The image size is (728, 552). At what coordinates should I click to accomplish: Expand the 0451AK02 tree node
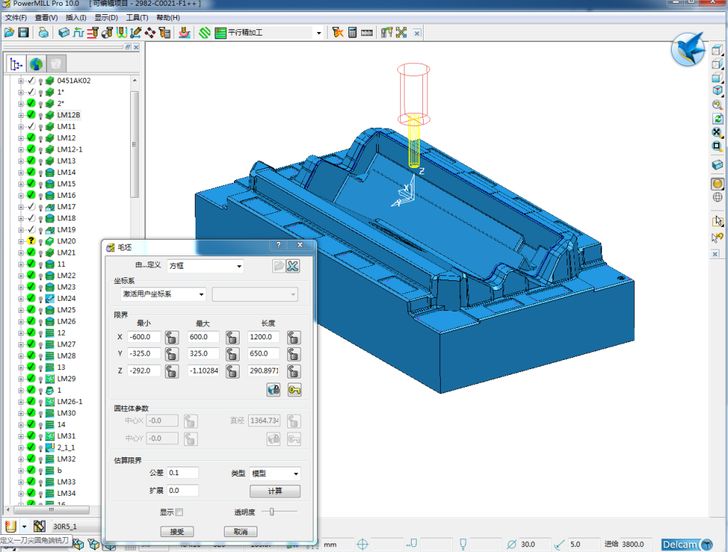[x=20, y=81]
